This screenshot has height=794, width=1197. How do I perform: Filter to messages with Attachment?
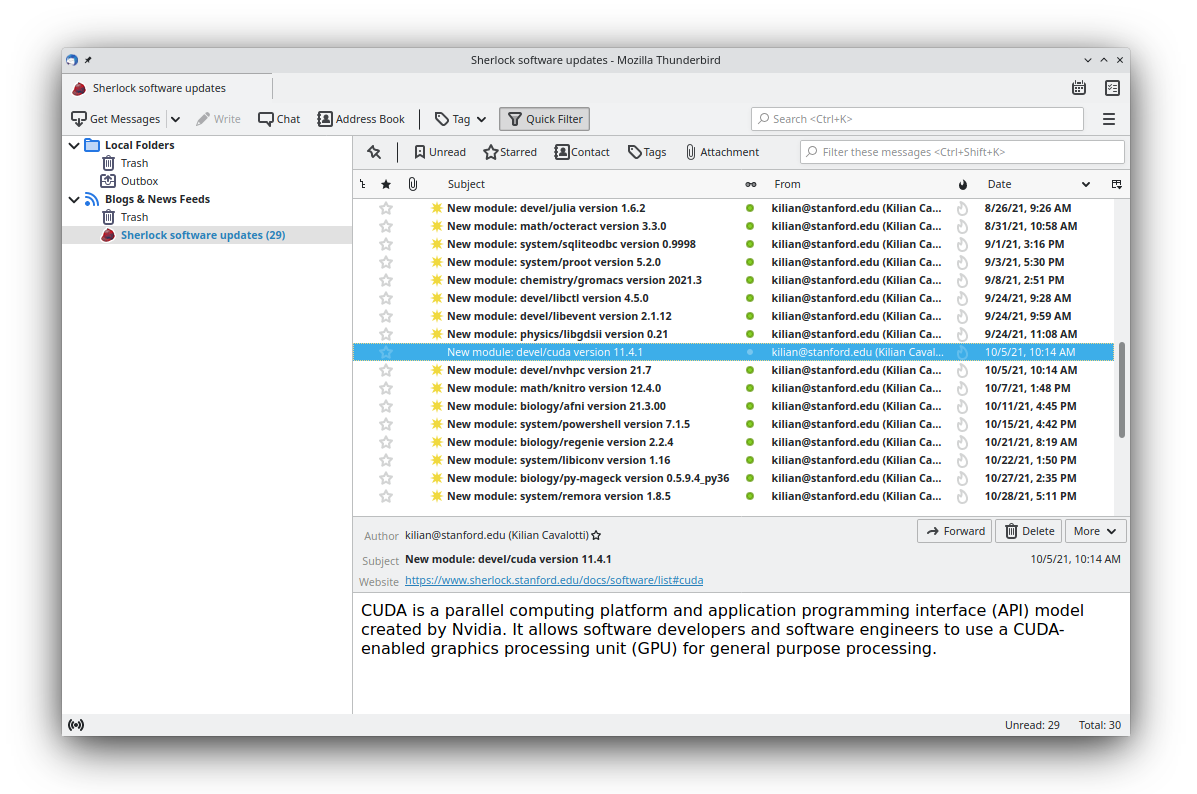click(x=722, y=152)
